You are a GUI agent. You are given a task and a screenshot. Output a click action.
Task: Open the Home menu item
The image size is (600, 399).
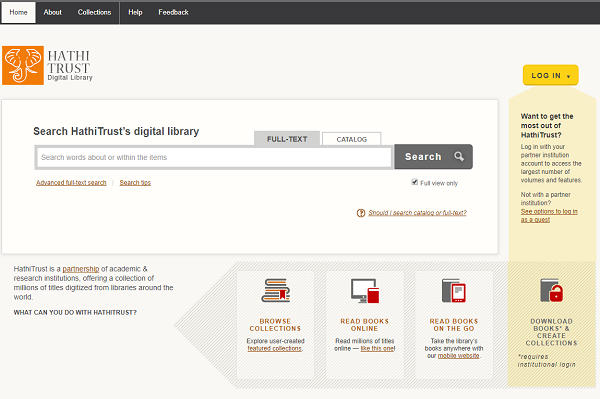point(18,12)
